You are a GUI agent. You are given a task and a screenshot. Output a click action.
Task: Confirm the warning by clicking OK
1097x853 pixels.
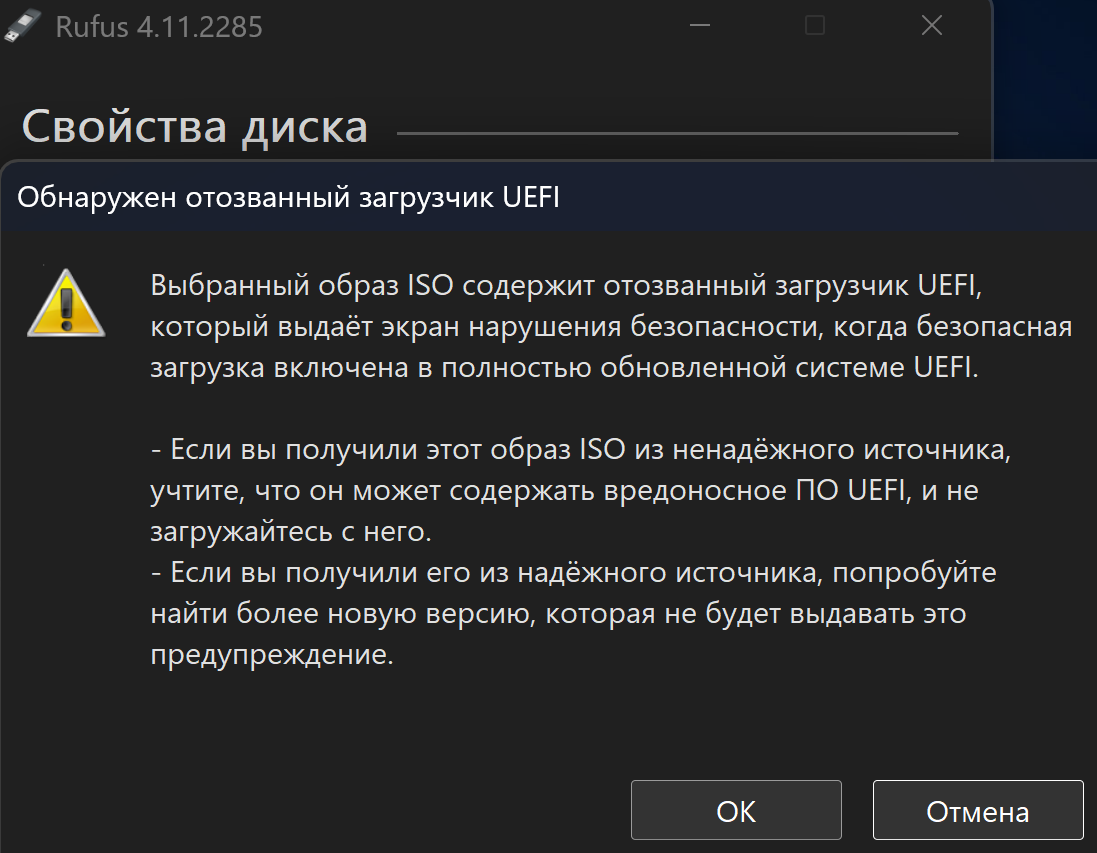pyautogui.click(x=735, y=809)
